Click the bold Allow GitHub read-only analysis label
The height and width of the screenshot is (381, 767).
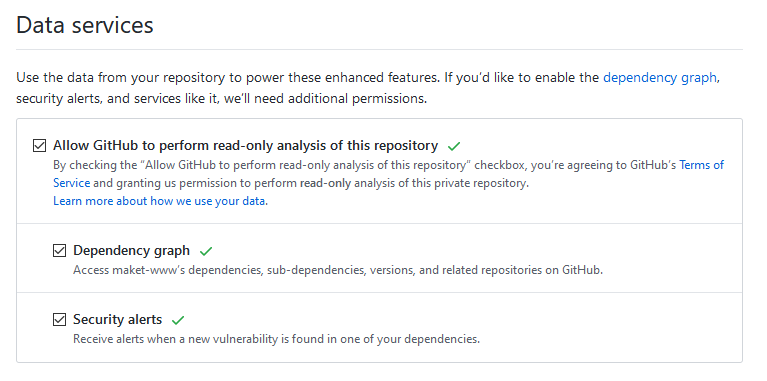246,146
